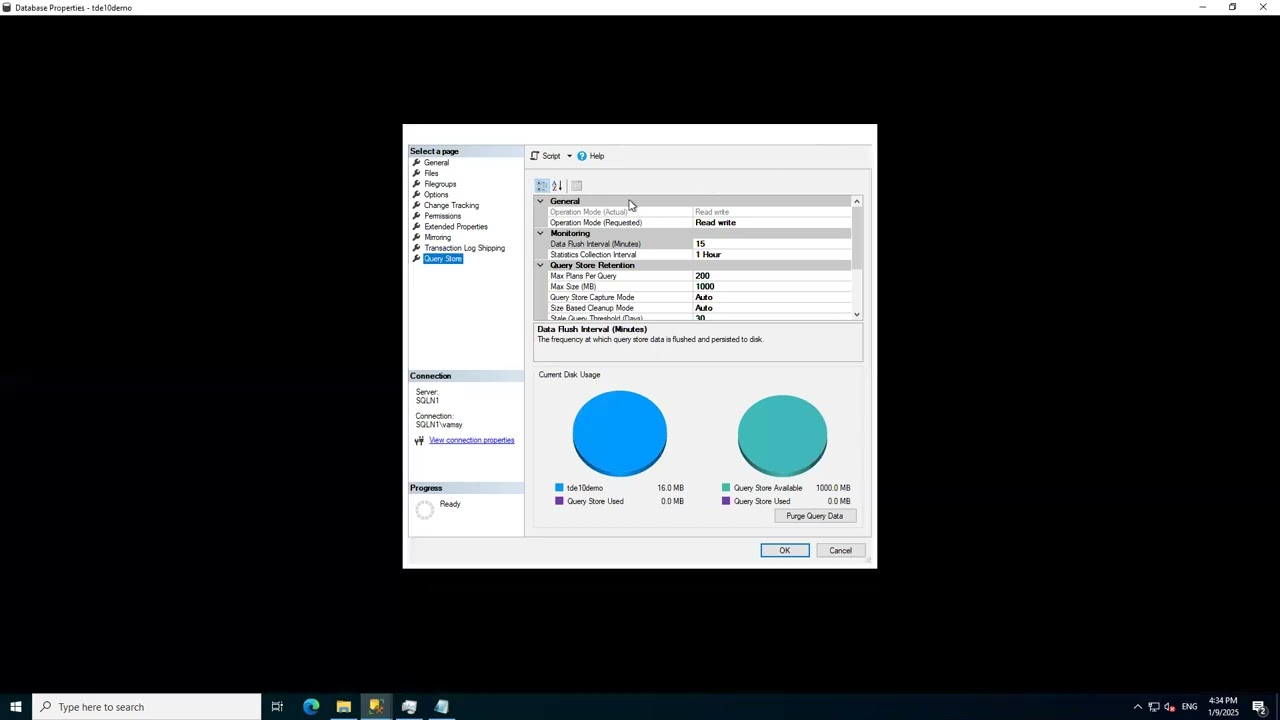Click Purge Query Data button
The height and width of the screenshot is (720, 1280).
pos(814,516)
